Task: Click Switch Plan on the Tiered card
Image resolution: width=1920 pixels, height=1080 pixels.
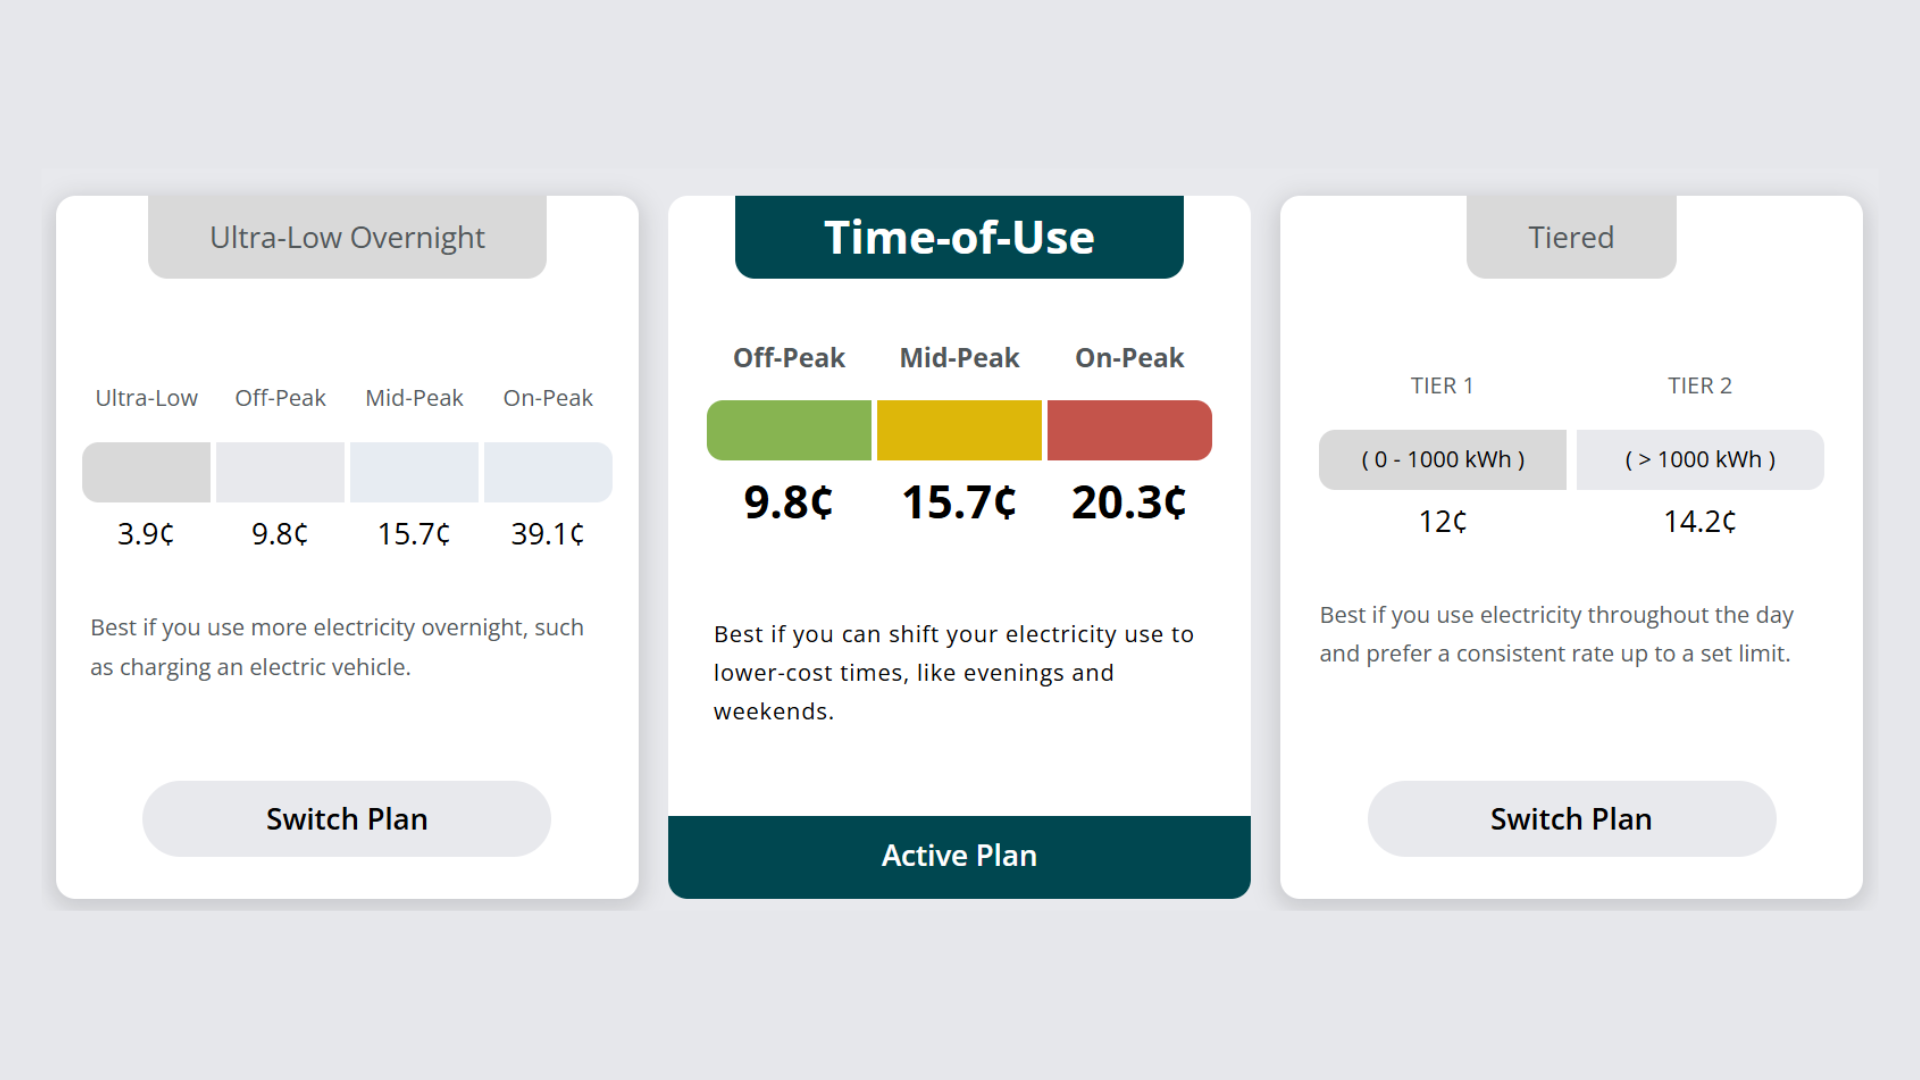Action: [x=1571, y=818]
